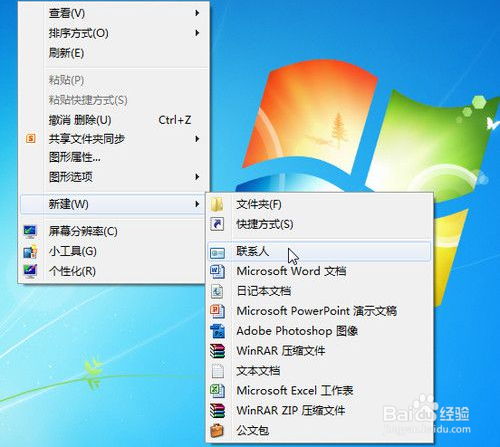Click the contact card icon beside 联系人
Image resolution: width=500 pixels, height=447 pixels.
pyautogui.click(x=217, y=253)
